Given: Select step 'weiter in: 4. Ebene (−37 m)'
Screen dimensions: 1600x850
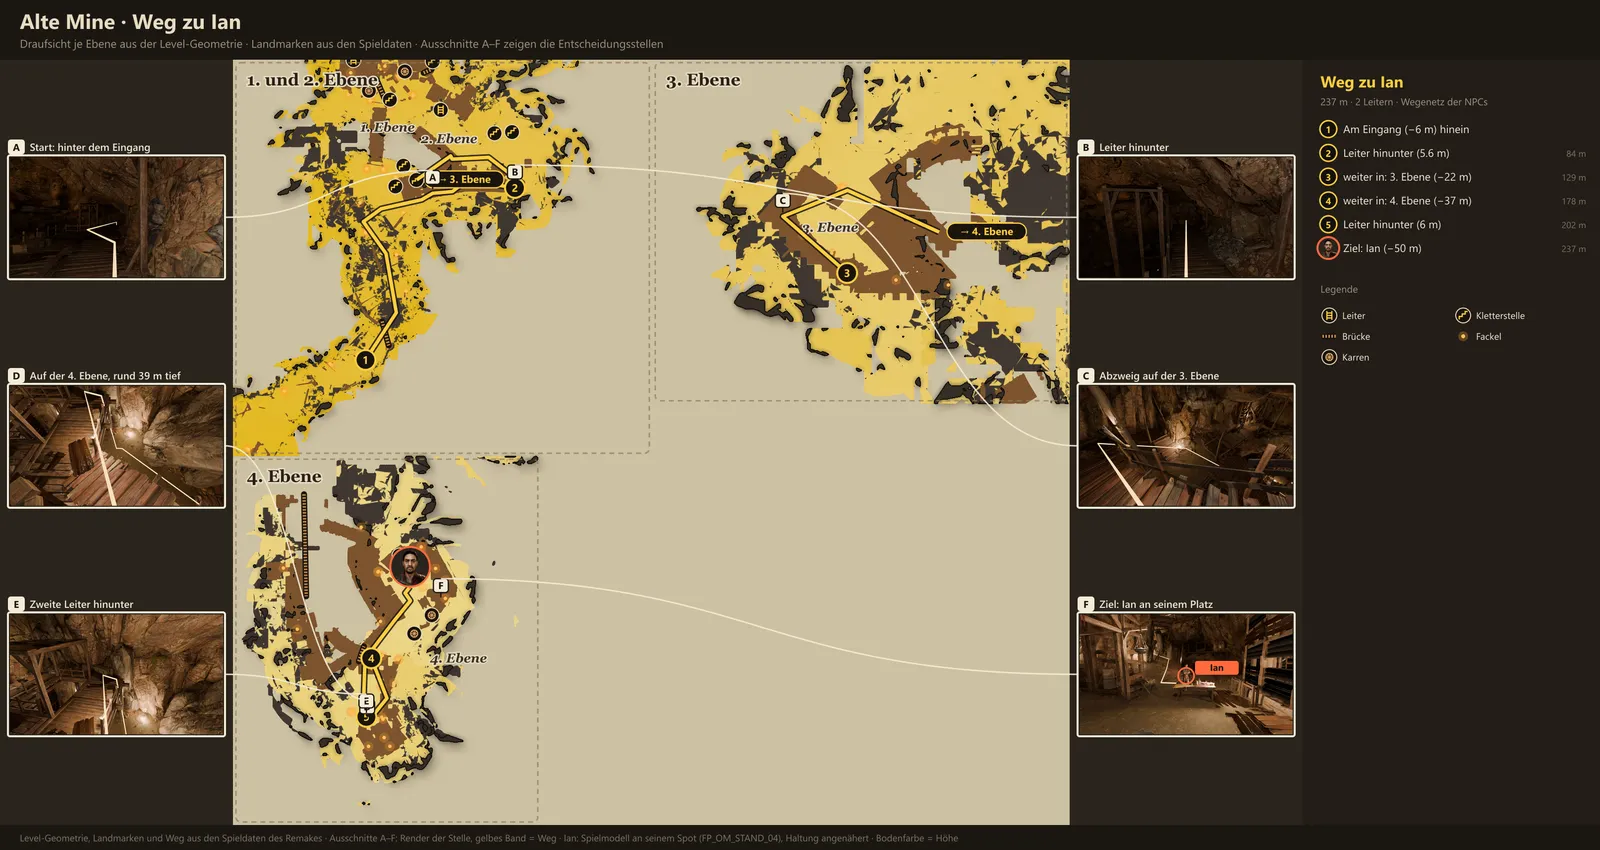Looking at the screenshot, I should coord(1452,201).
